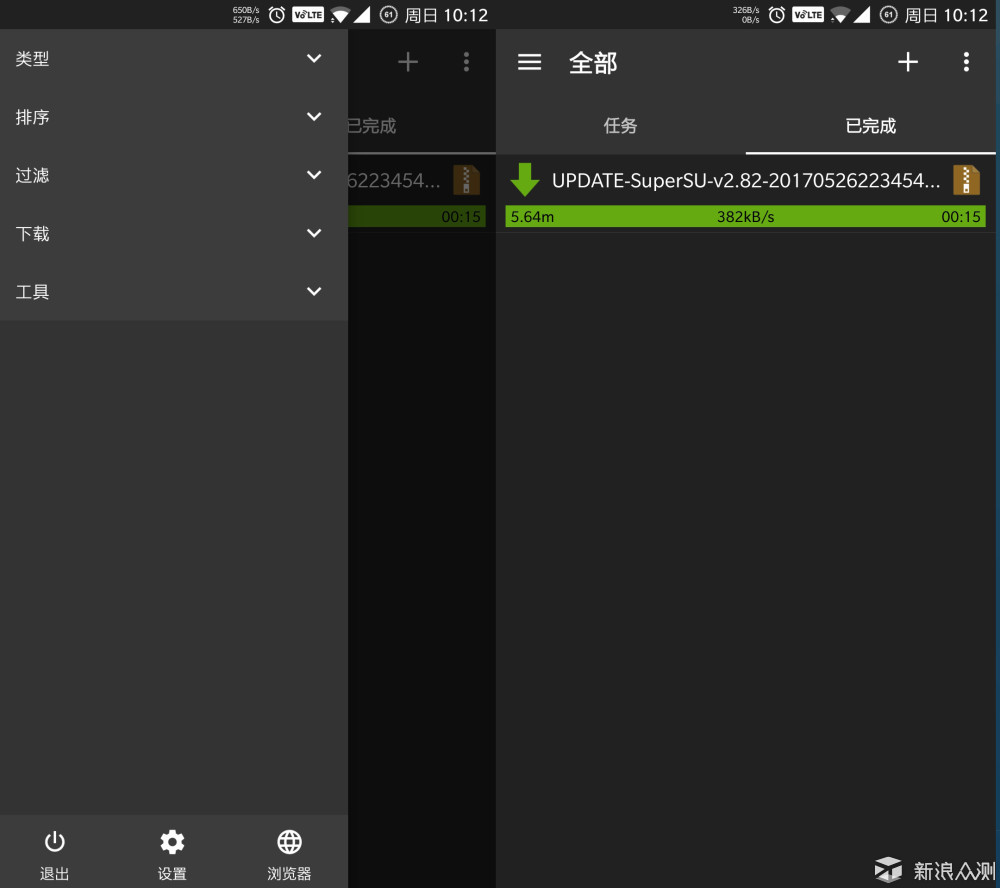Expand the 排序 section chevron
Viewport: 1000px width, 888px height.
314,117
